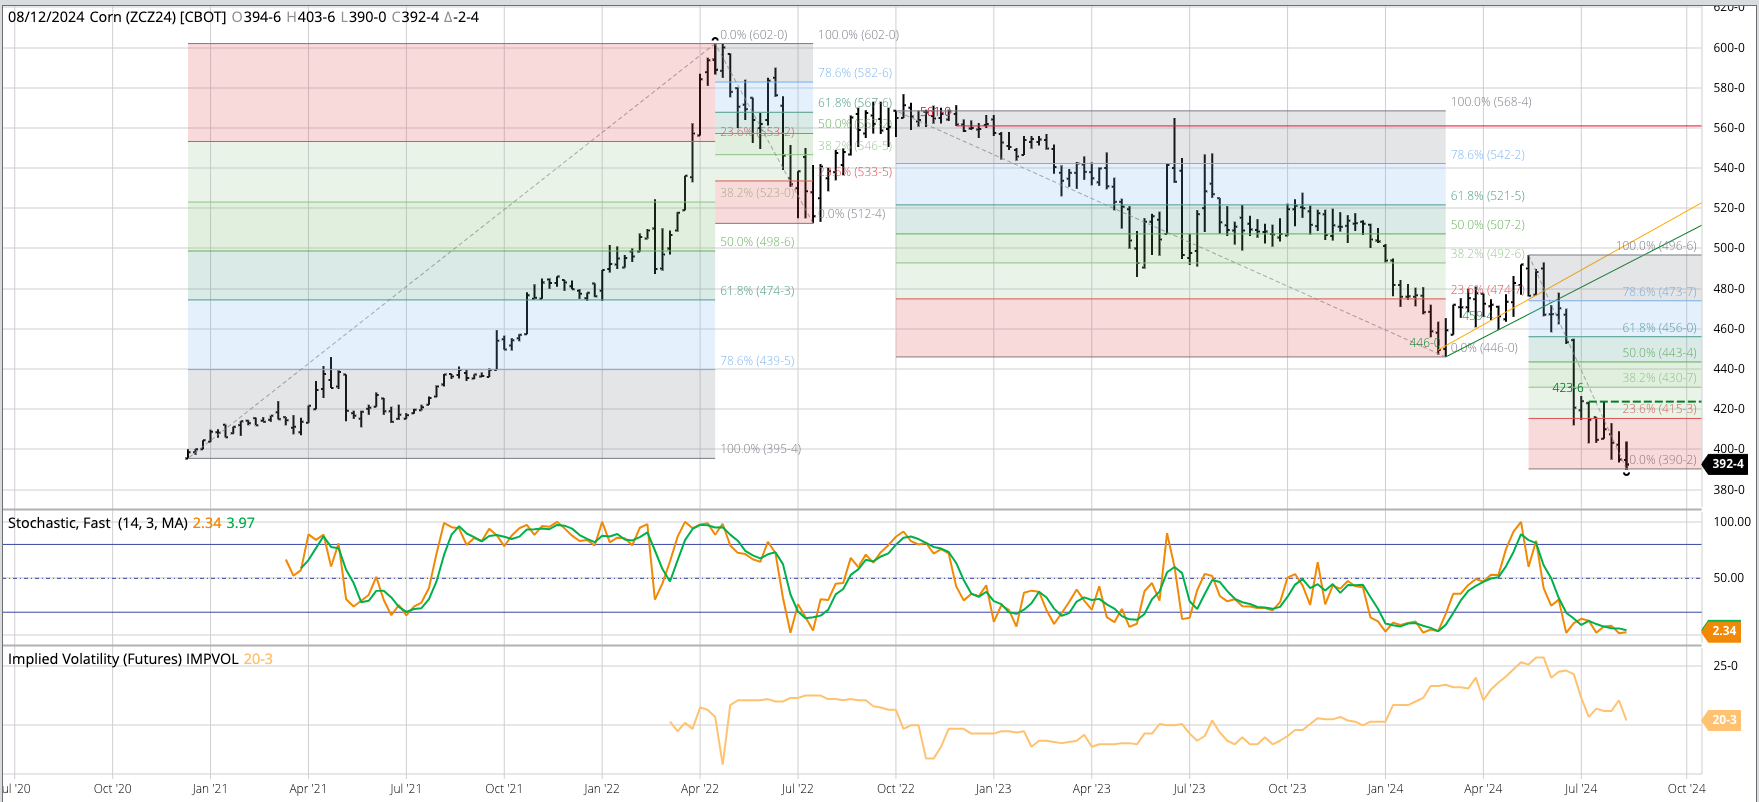Click the Jan '22 date on time axis

coord(601,788)
